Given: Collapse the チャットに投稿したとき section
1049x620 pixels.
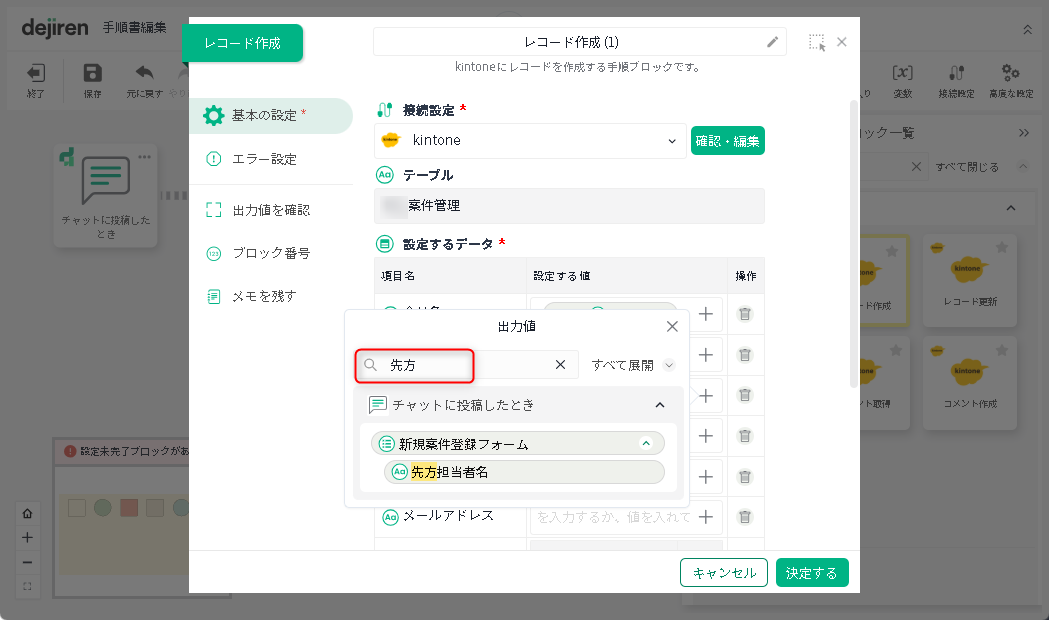Looking at the screenshot, I should pyautogui.click(x=660, y=405).
